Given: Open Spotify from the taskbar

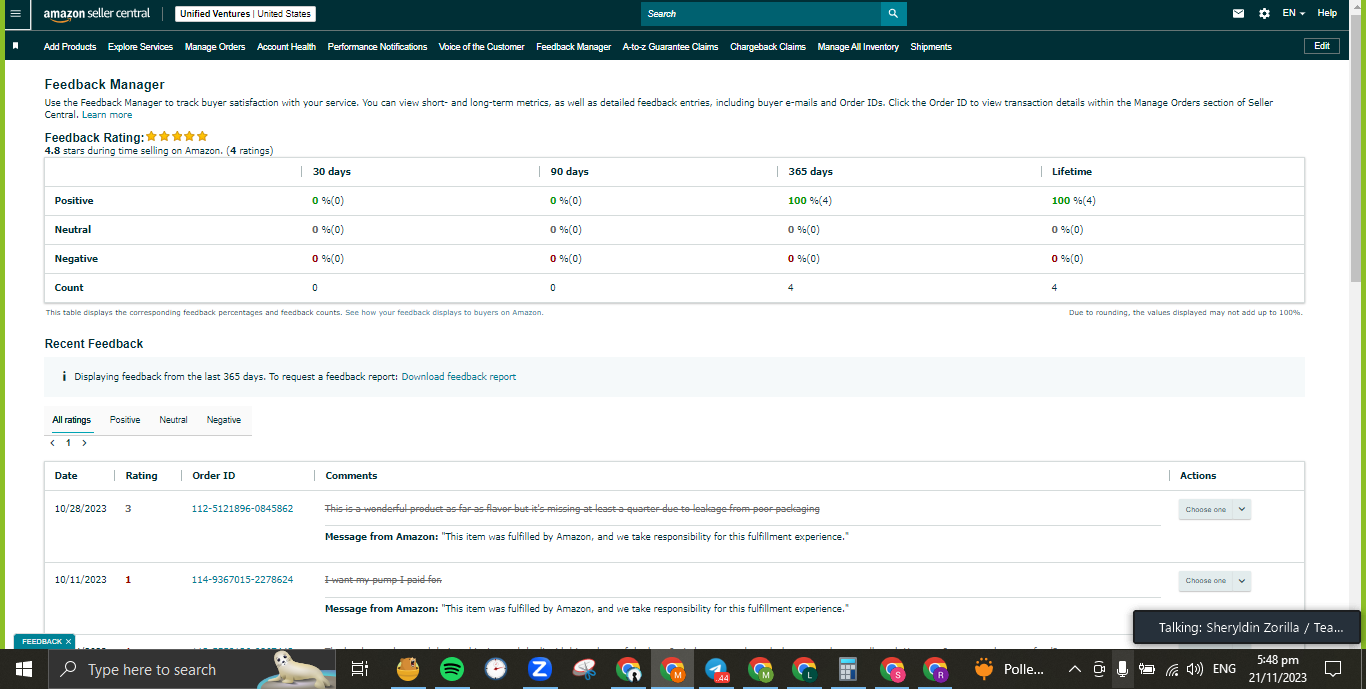Looking at the screenshot, I should tap(452, 669).
